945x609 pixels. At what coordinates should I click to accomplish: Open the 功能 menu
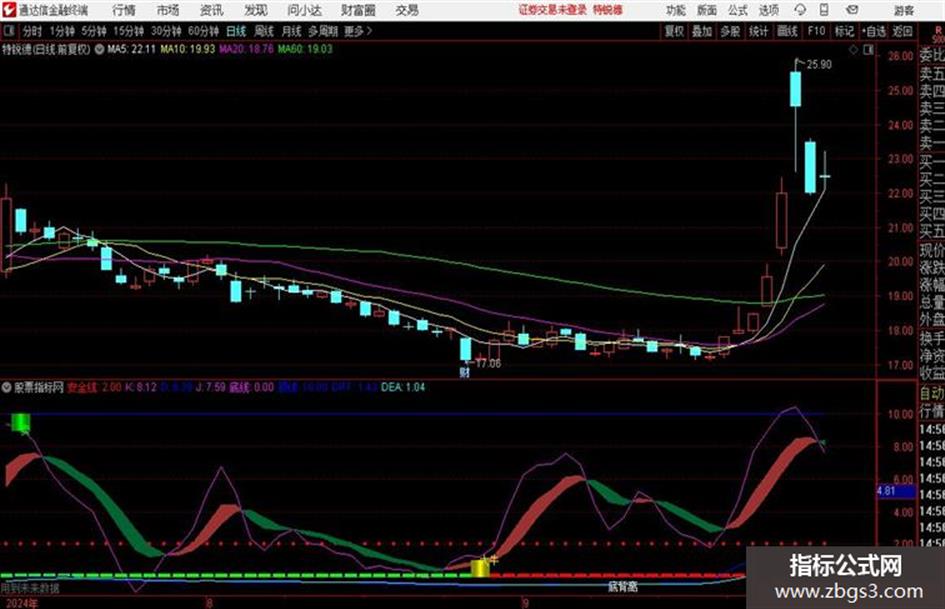(676, 10)
